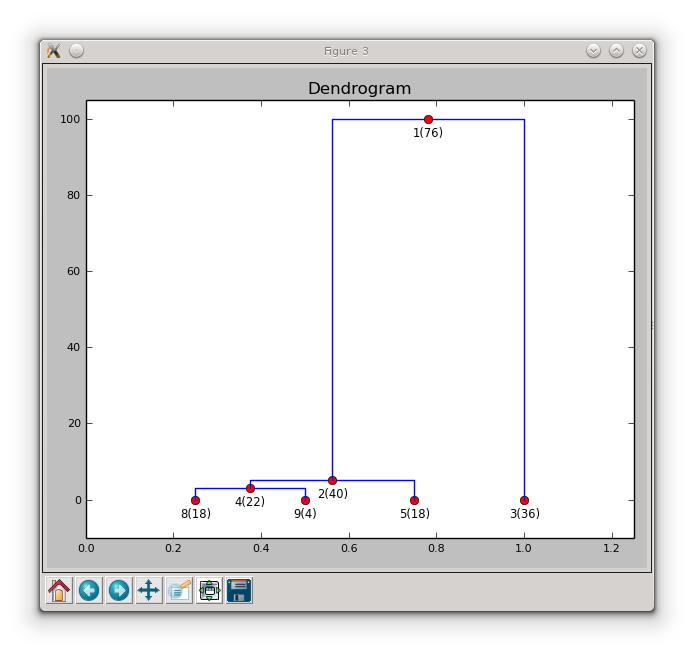Go back to the previous view arrow

point(89,590)
